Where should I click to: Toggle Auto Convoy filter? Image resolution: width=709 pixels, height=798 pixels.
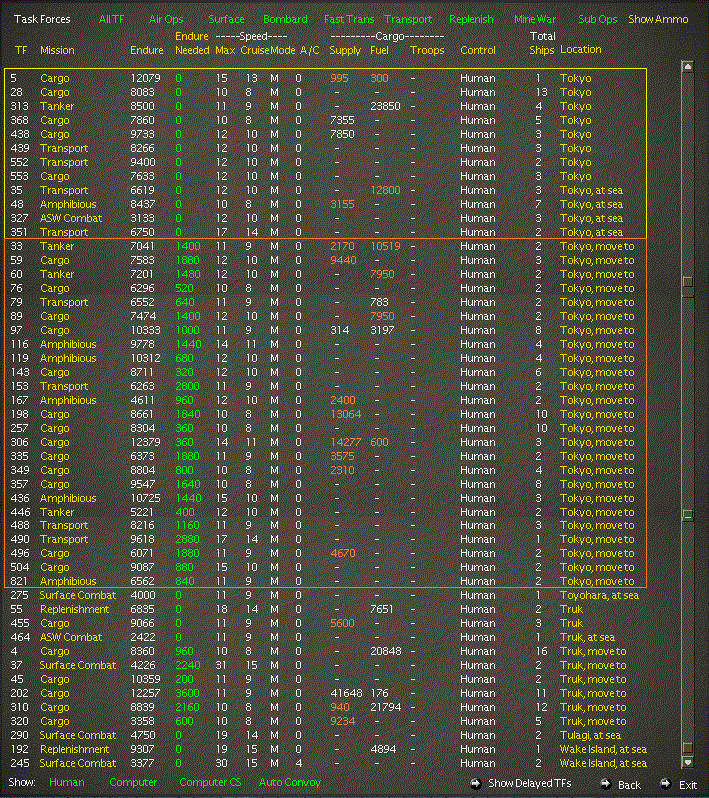pos(290,782)
